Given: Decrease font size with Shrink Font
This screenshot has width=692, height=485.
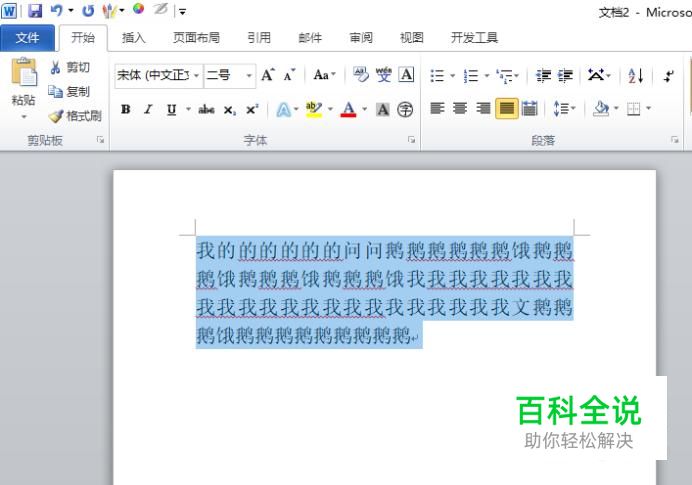Looking at the screenshot, I should click(290, 75).
